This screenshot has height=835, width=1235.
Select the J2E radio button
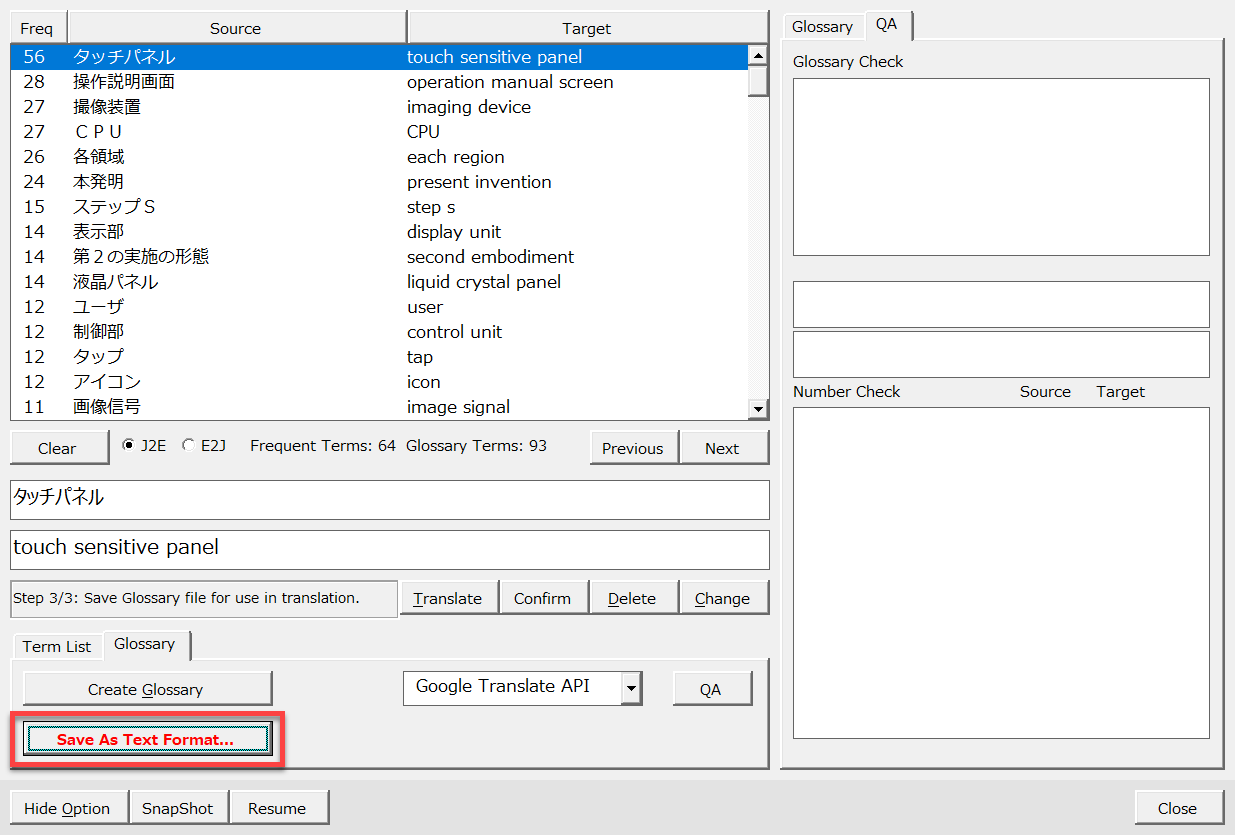[127, 446]
